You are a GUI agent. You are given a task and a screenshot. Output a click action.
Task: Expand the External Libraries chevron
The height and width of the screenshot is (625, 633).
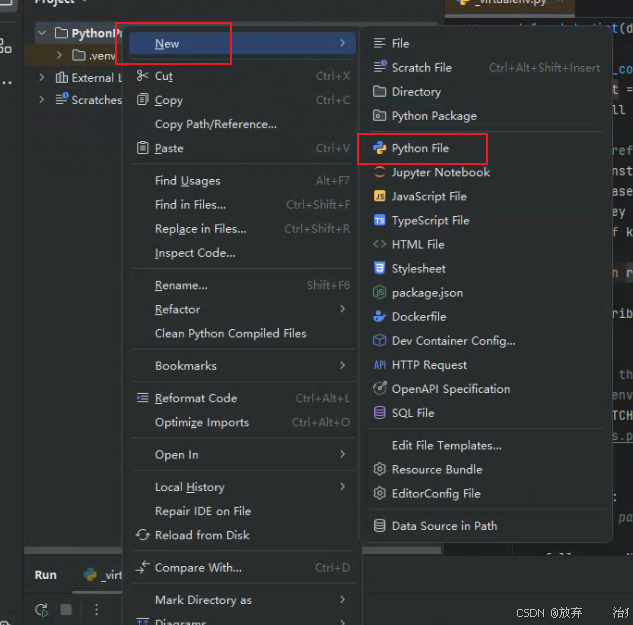pos(41,77)
